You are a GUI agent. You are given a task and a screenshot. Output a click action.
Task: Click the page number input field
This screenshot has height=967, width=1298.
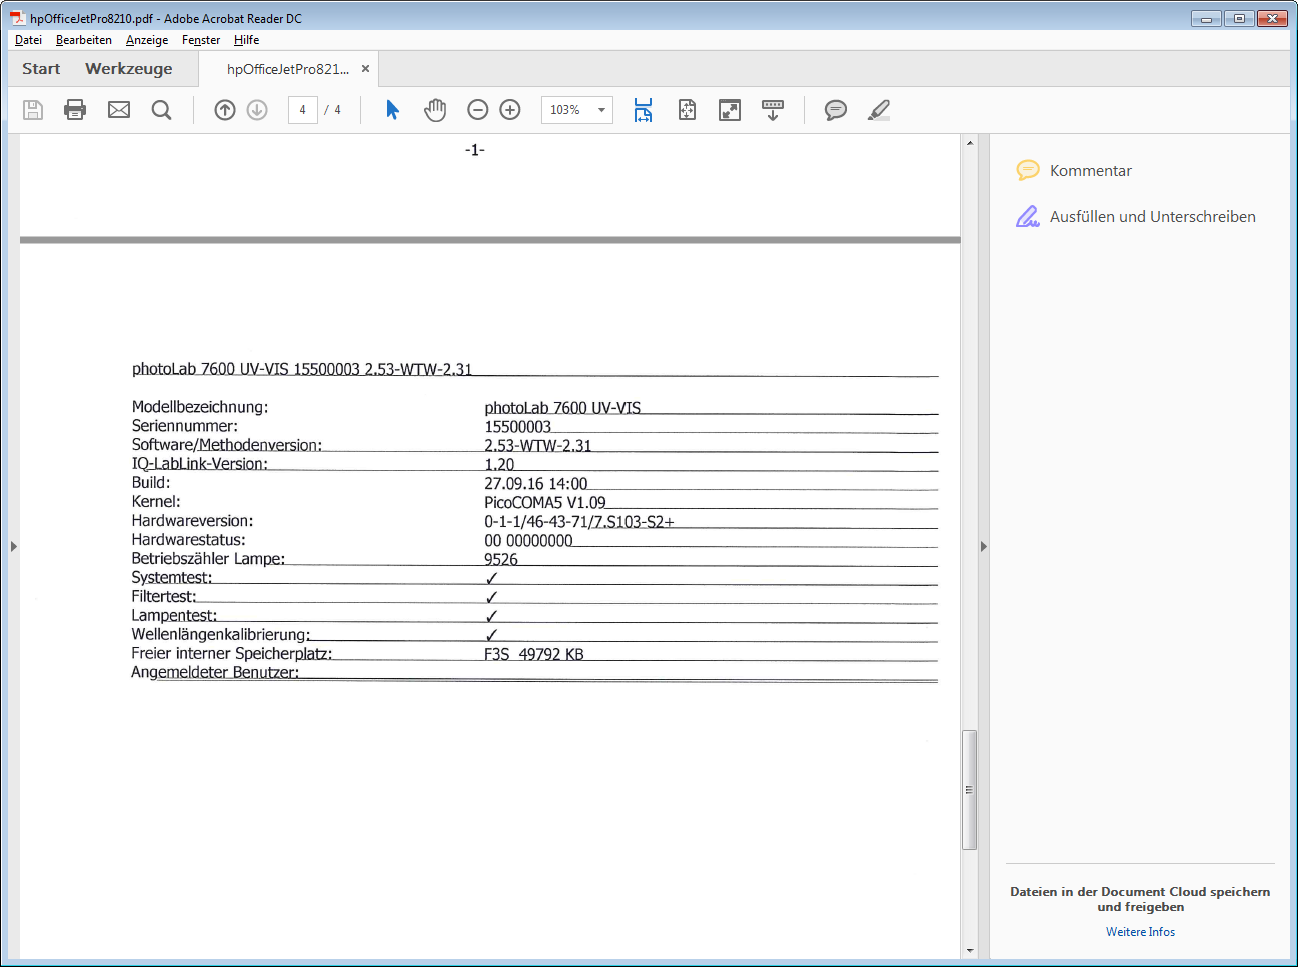[x=302, y=110]
